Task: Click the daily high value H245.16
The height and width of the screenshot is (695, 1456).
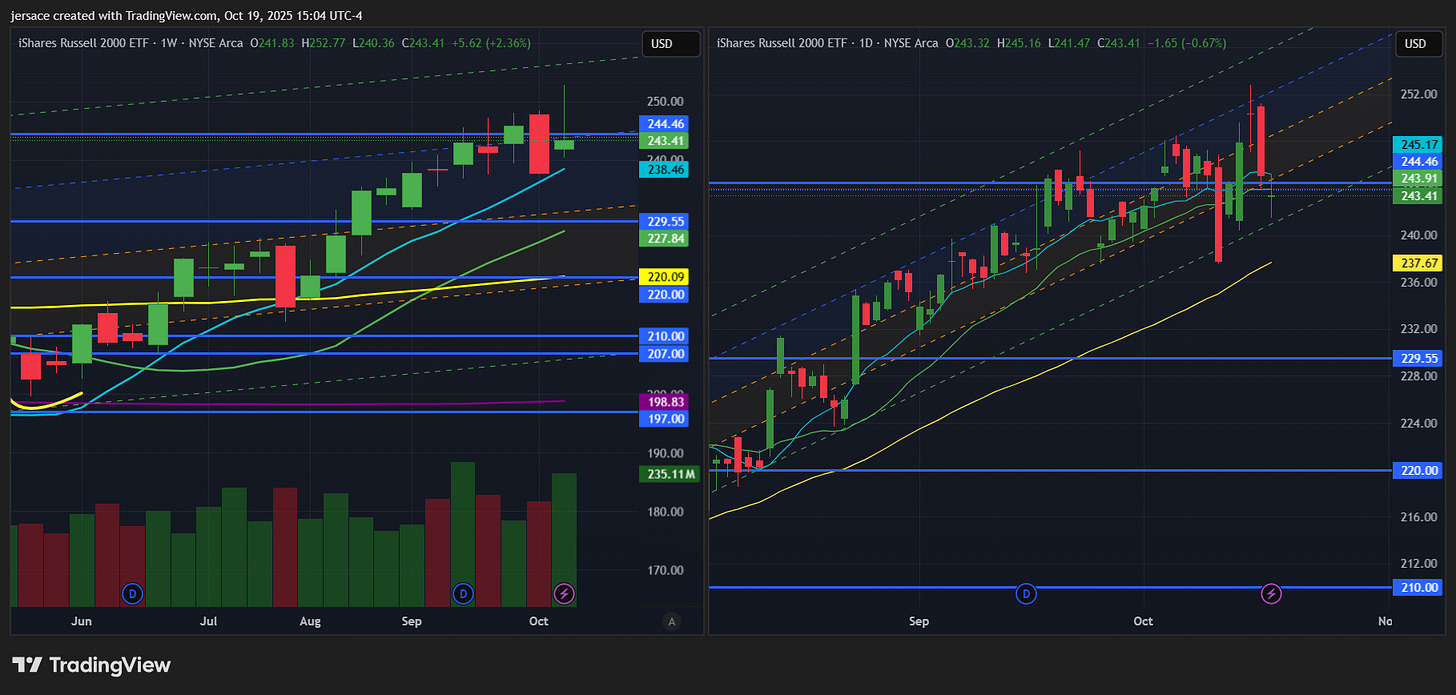Action: click(1020, 43)
